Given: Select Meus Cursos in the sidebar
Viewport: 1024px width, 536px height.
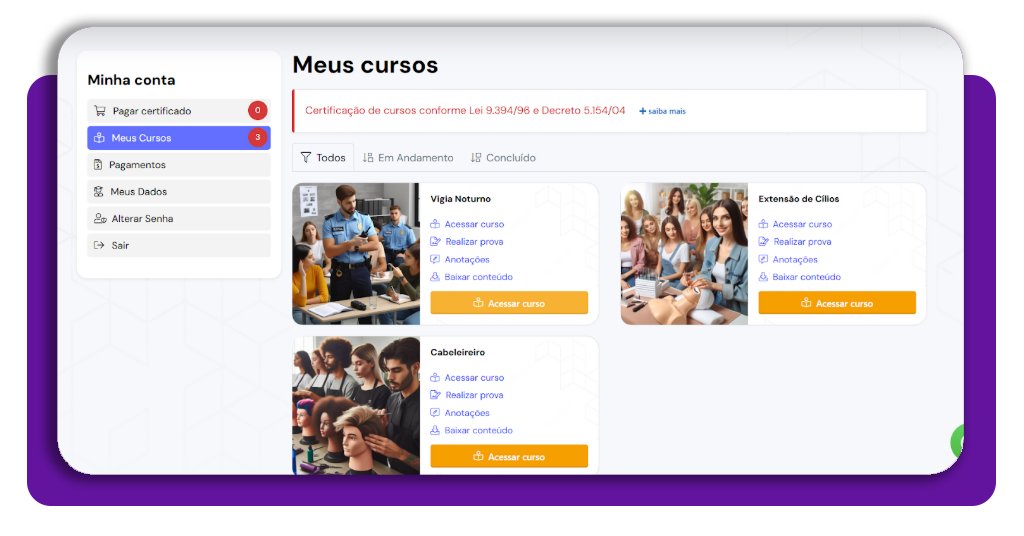Looking at the screenshot, I should (178, 138).
